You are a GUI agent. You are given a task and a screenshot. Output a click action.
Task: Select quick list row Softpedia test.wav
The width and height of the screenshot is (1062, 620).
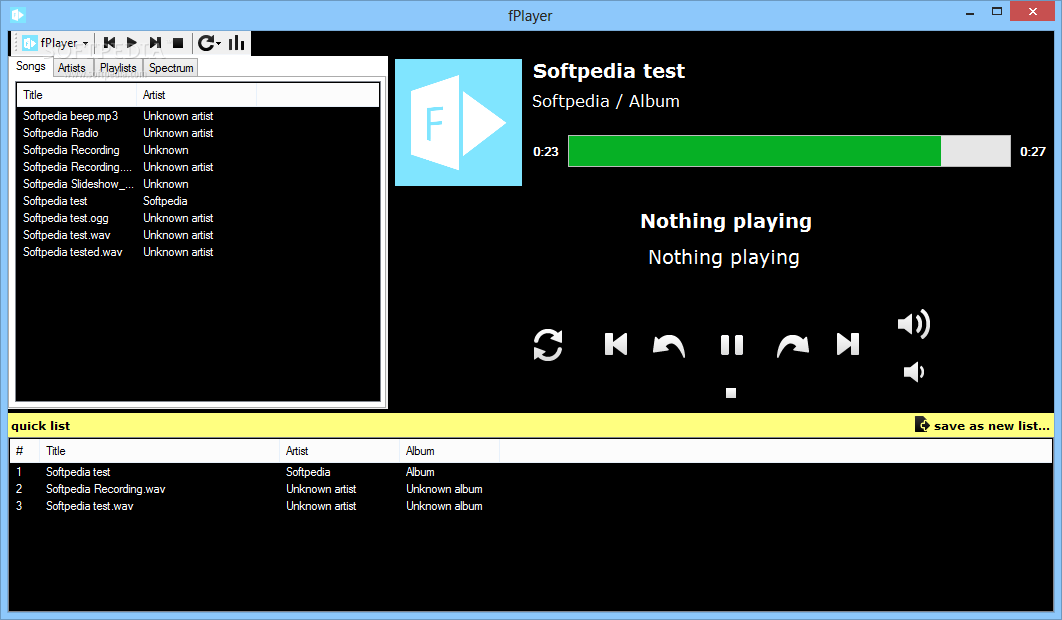[531, 505]
